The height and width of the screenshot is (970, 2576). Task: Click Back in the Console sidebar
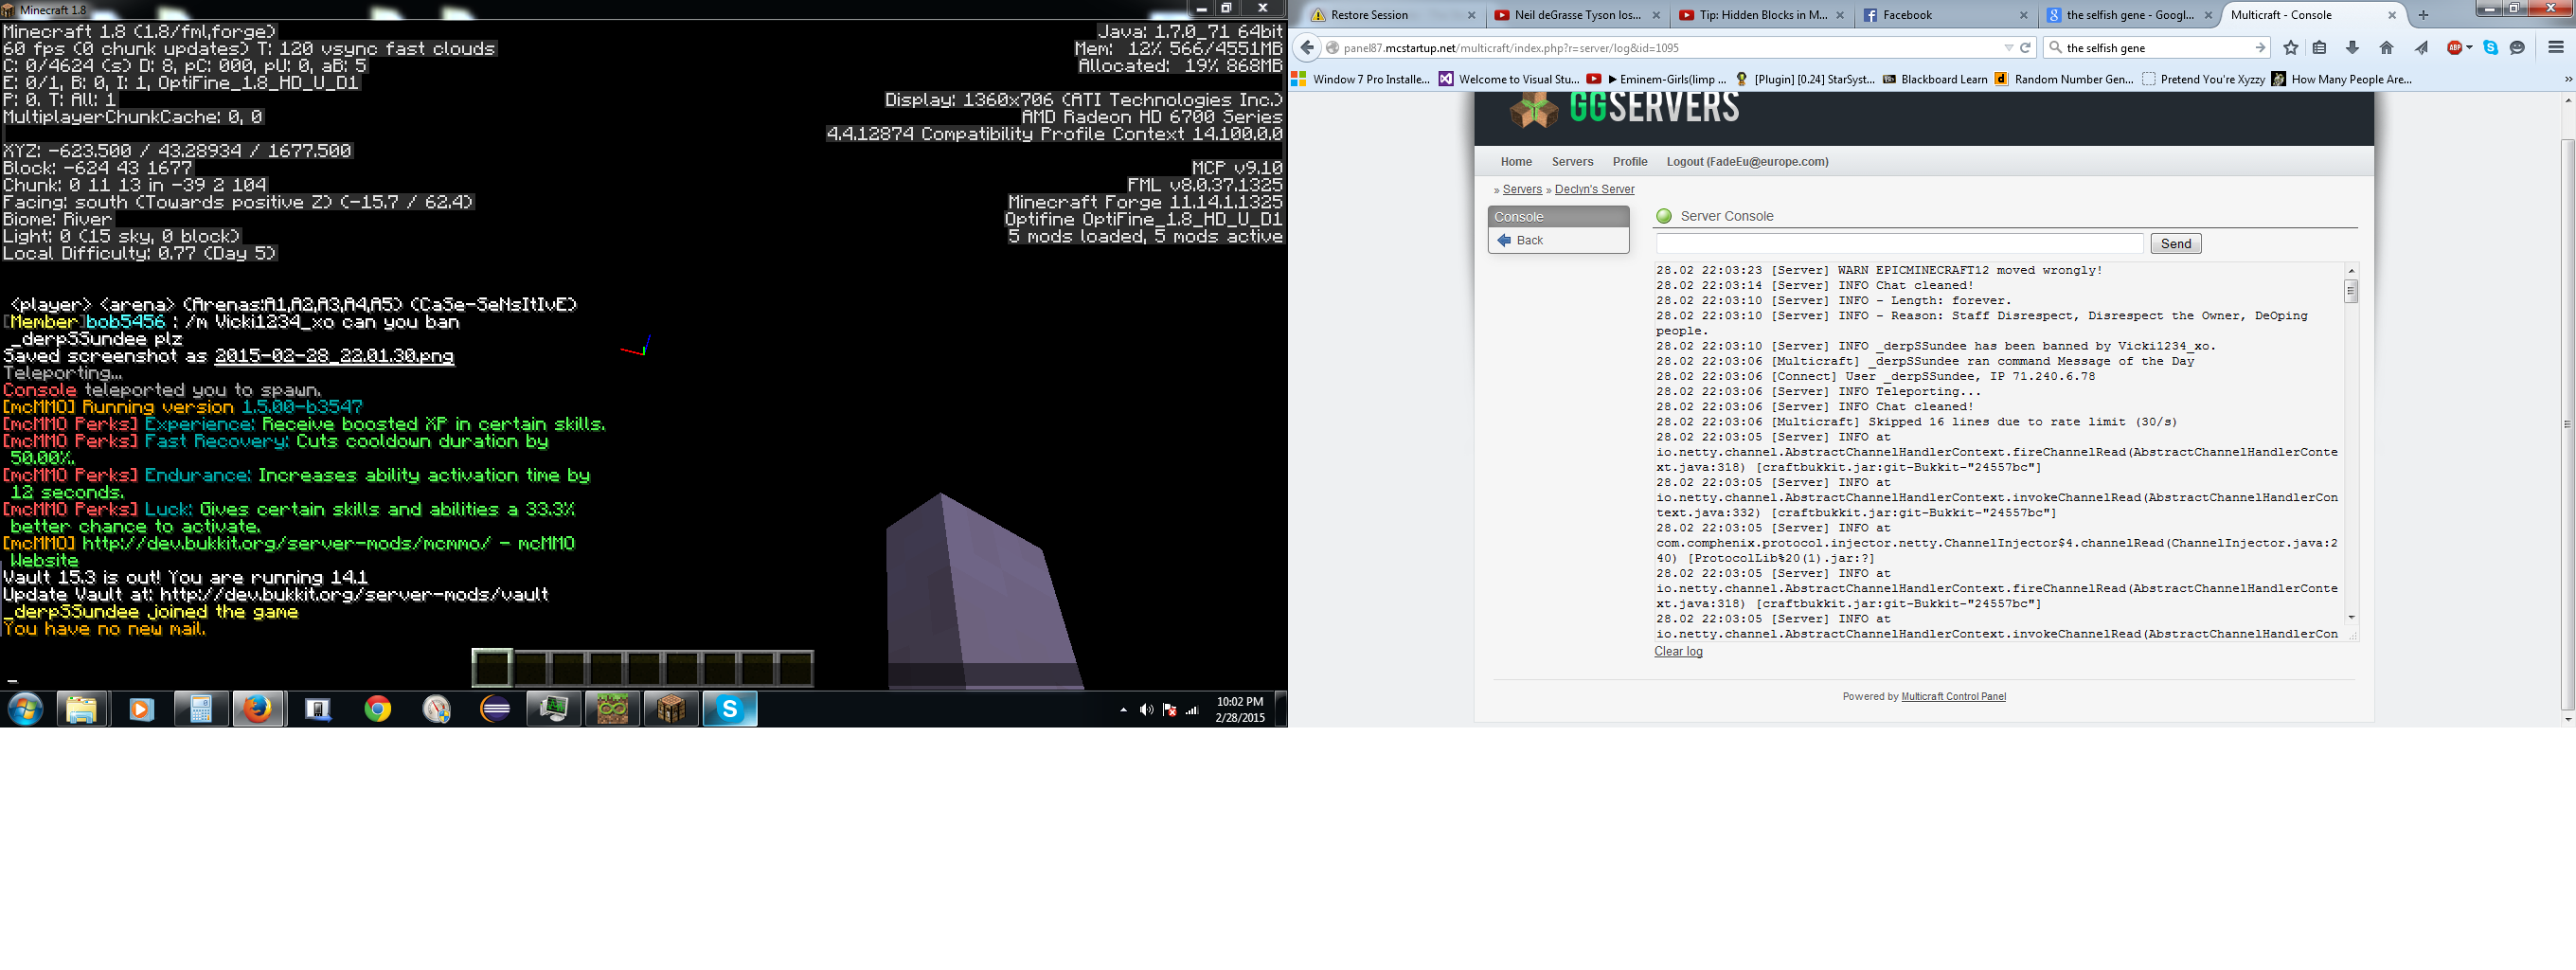1529,240
